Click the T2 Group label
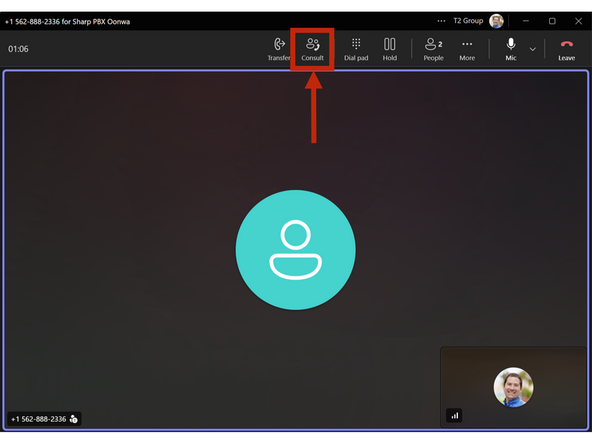Viewport: 592px width, 444px height. click(468, 21)
